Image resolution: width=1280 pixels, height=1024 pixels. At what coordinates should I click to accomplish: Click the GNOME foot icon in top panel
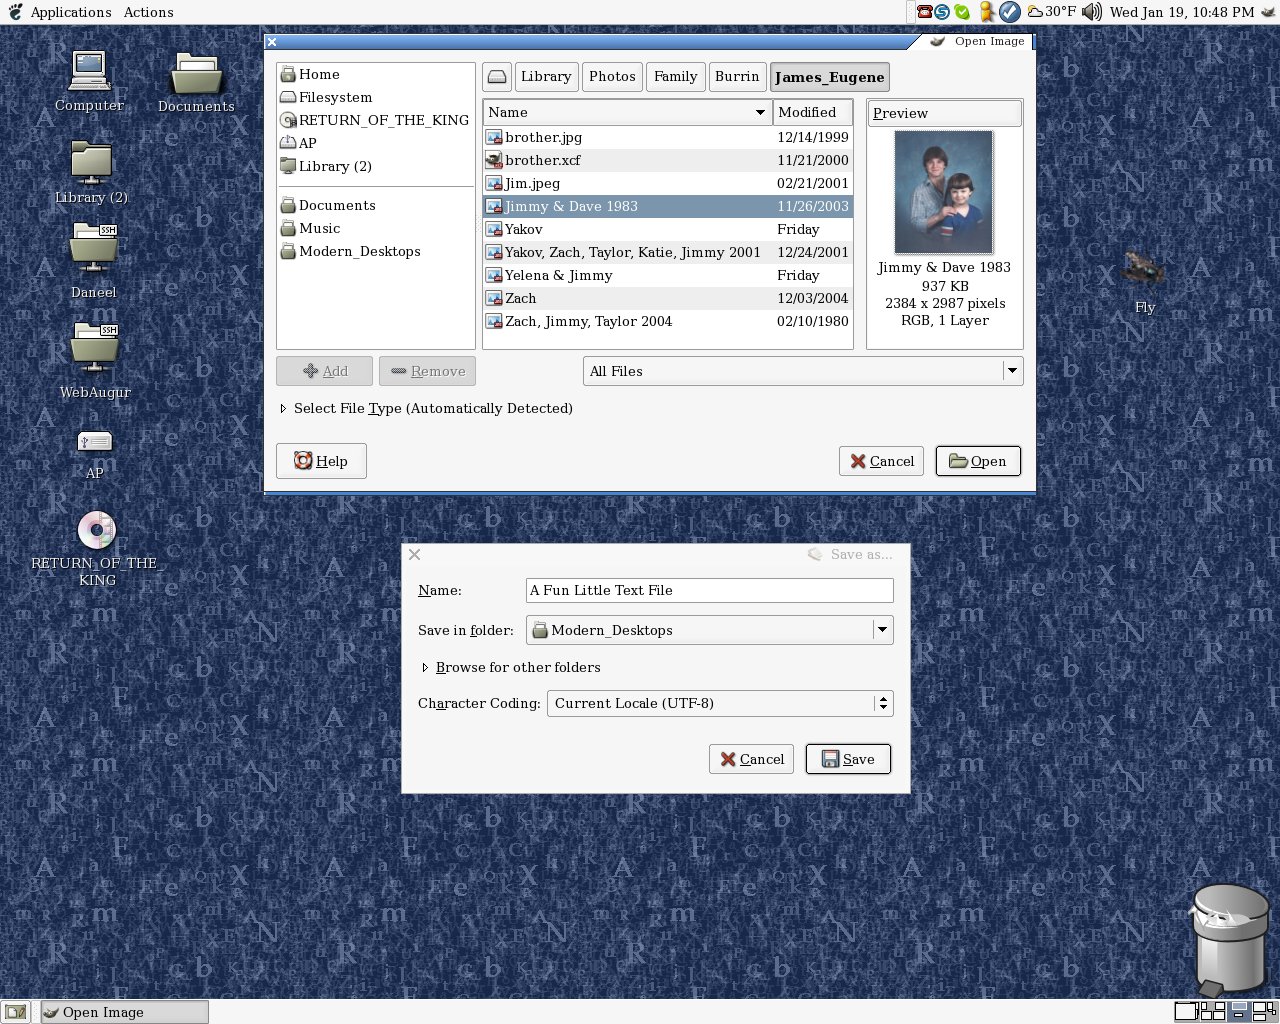tap(14, 12)
